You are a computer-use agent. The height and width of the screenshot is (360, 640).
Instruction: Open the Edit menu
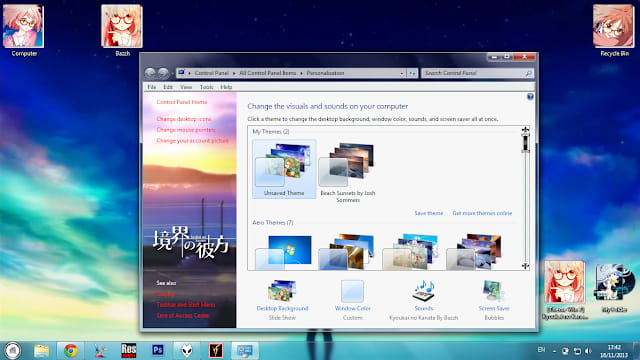[168, 87]
